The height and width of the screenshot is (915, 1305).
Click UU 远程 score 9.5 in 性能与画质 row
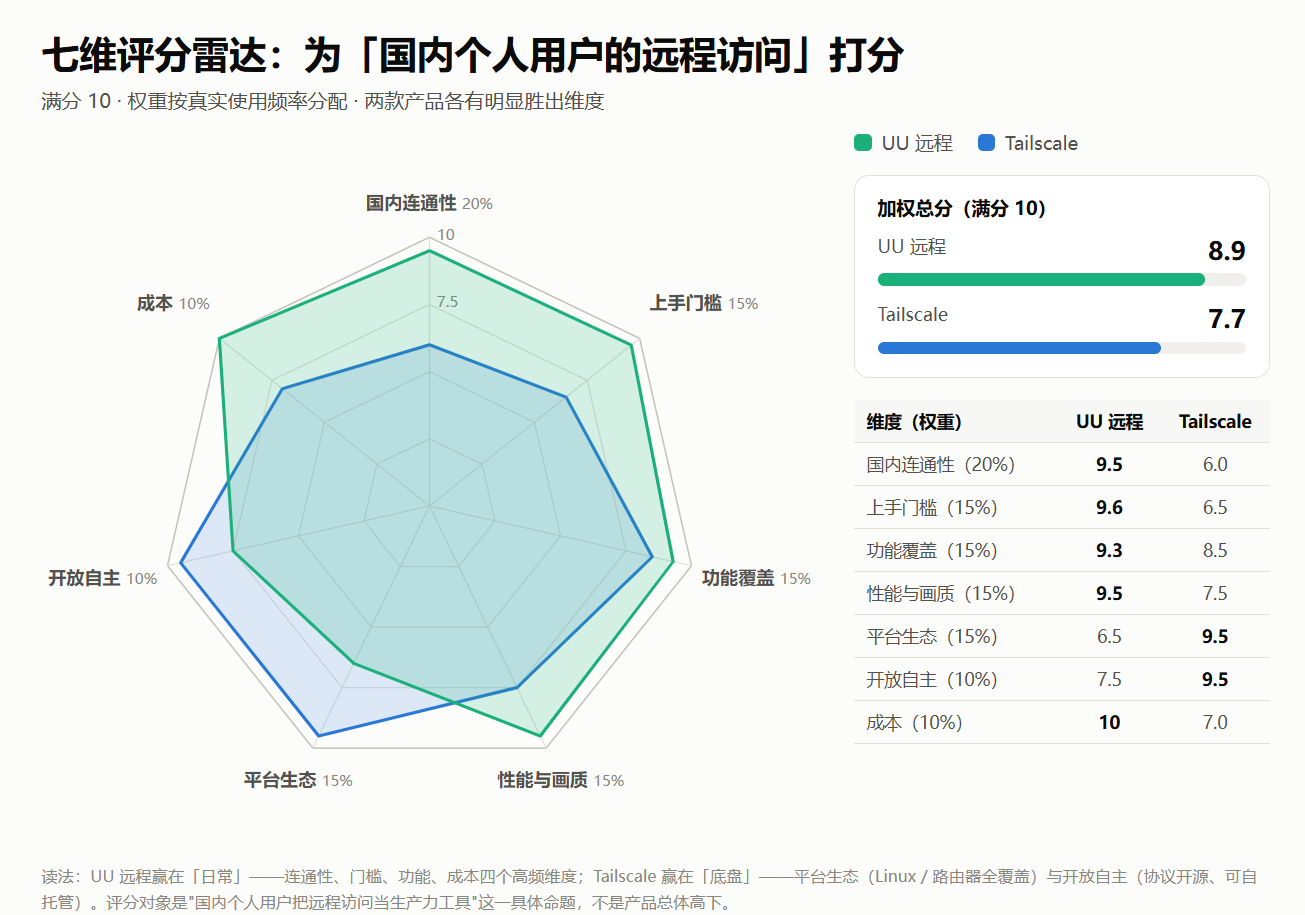1109,593
